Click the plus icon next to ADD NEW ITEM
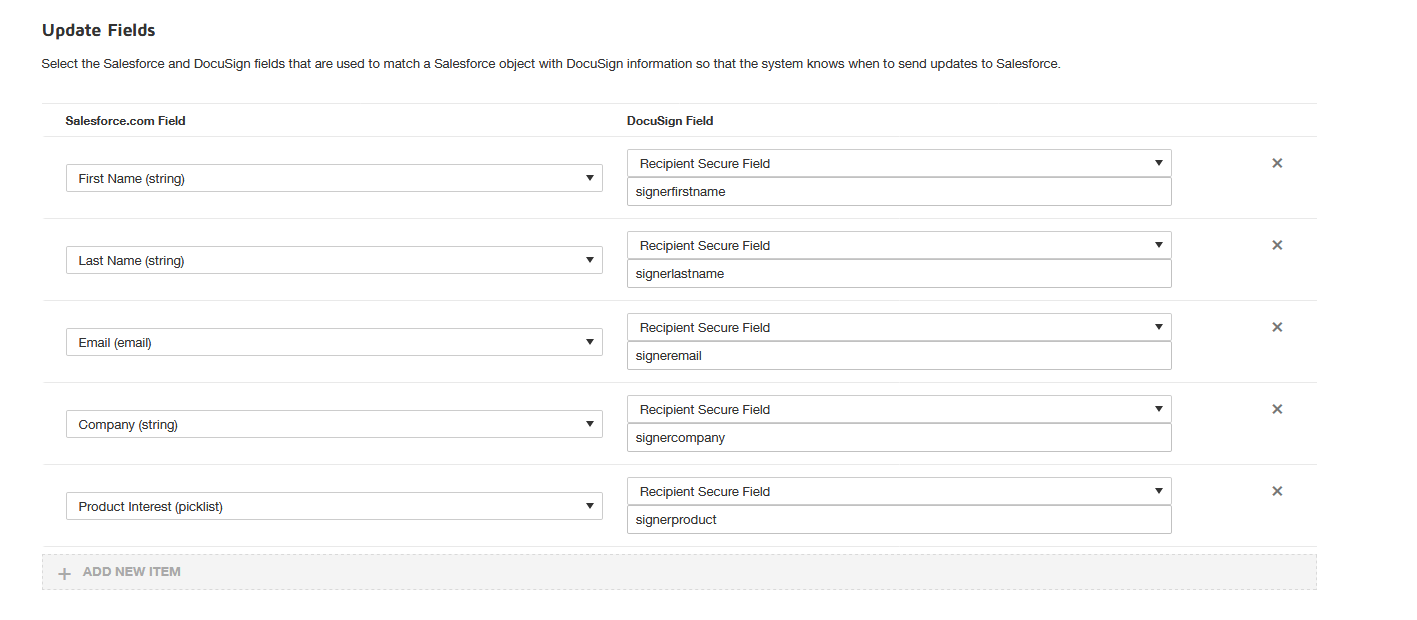 click(64, 572)
